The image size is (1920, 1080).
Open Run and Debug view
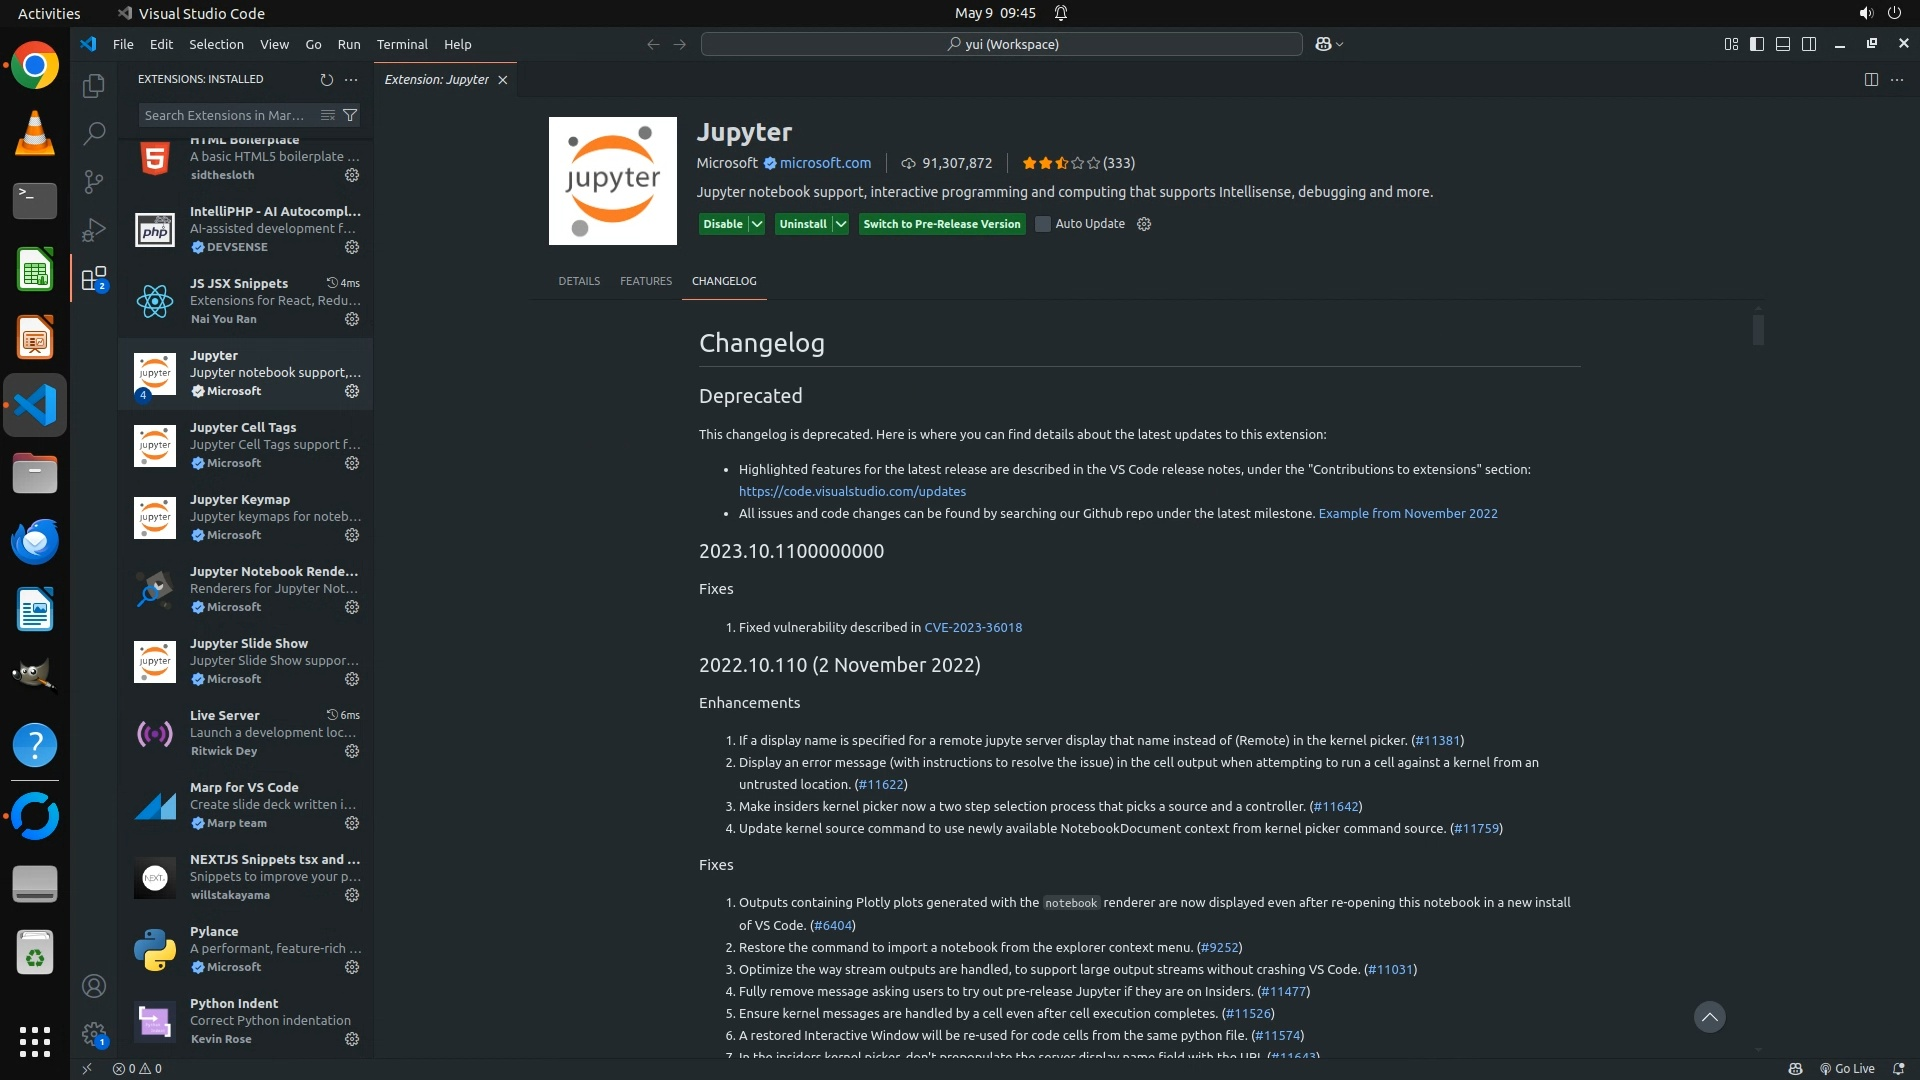[x=94, y=230]
